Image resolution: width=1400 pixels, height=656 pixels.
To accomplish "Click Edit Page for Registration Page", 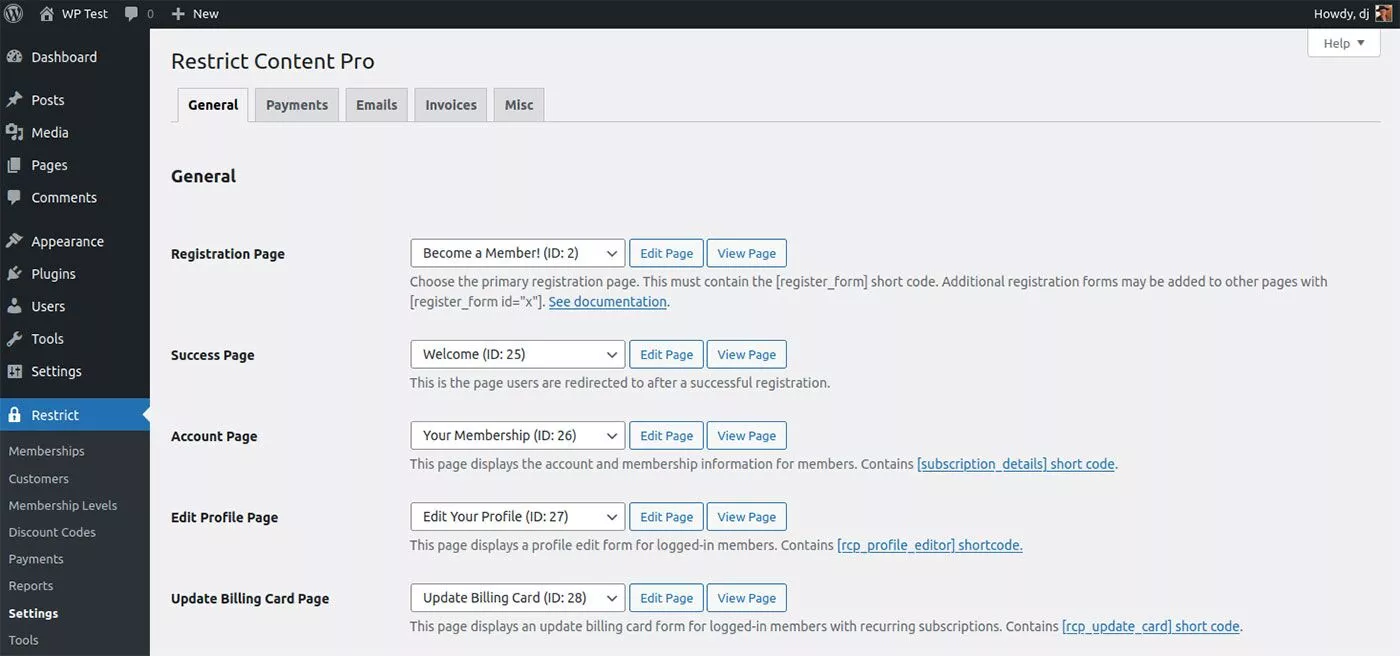I will pyautogui.click(x=666, y=253).
